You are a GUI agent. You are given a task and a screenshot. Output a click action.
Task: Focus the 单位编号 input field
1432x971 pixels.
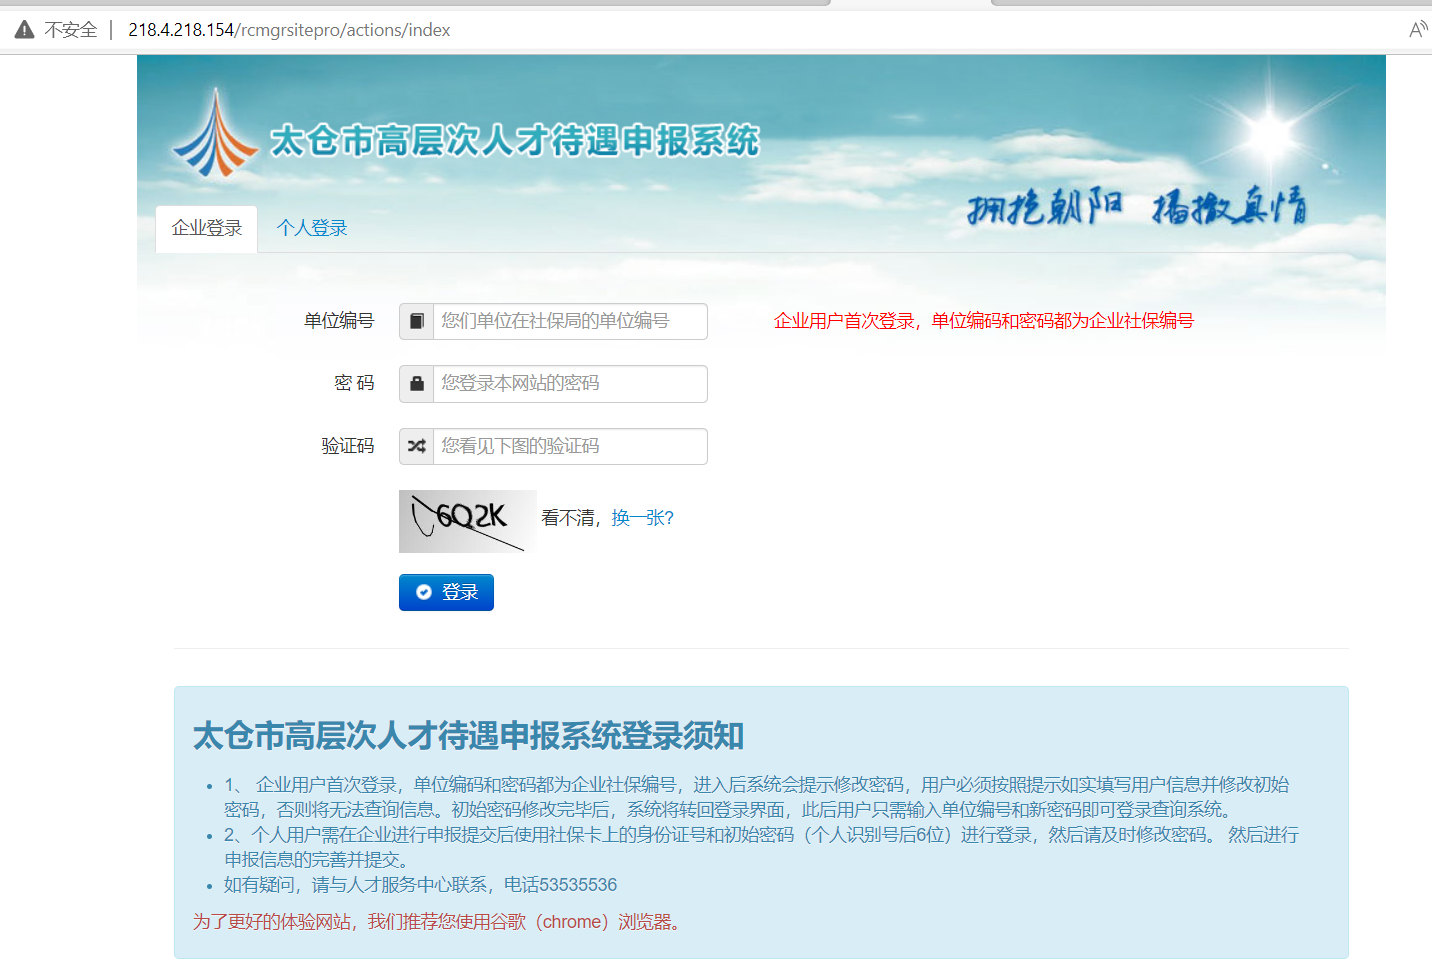(x=569, y=321)
